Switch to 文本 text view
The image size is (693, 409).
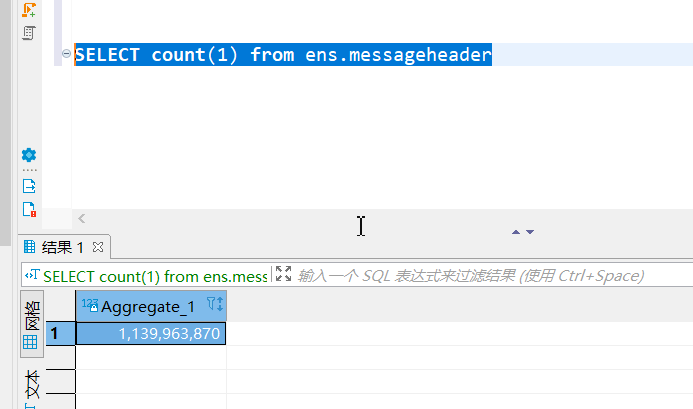pyautogui.click(x=32, y=385)
